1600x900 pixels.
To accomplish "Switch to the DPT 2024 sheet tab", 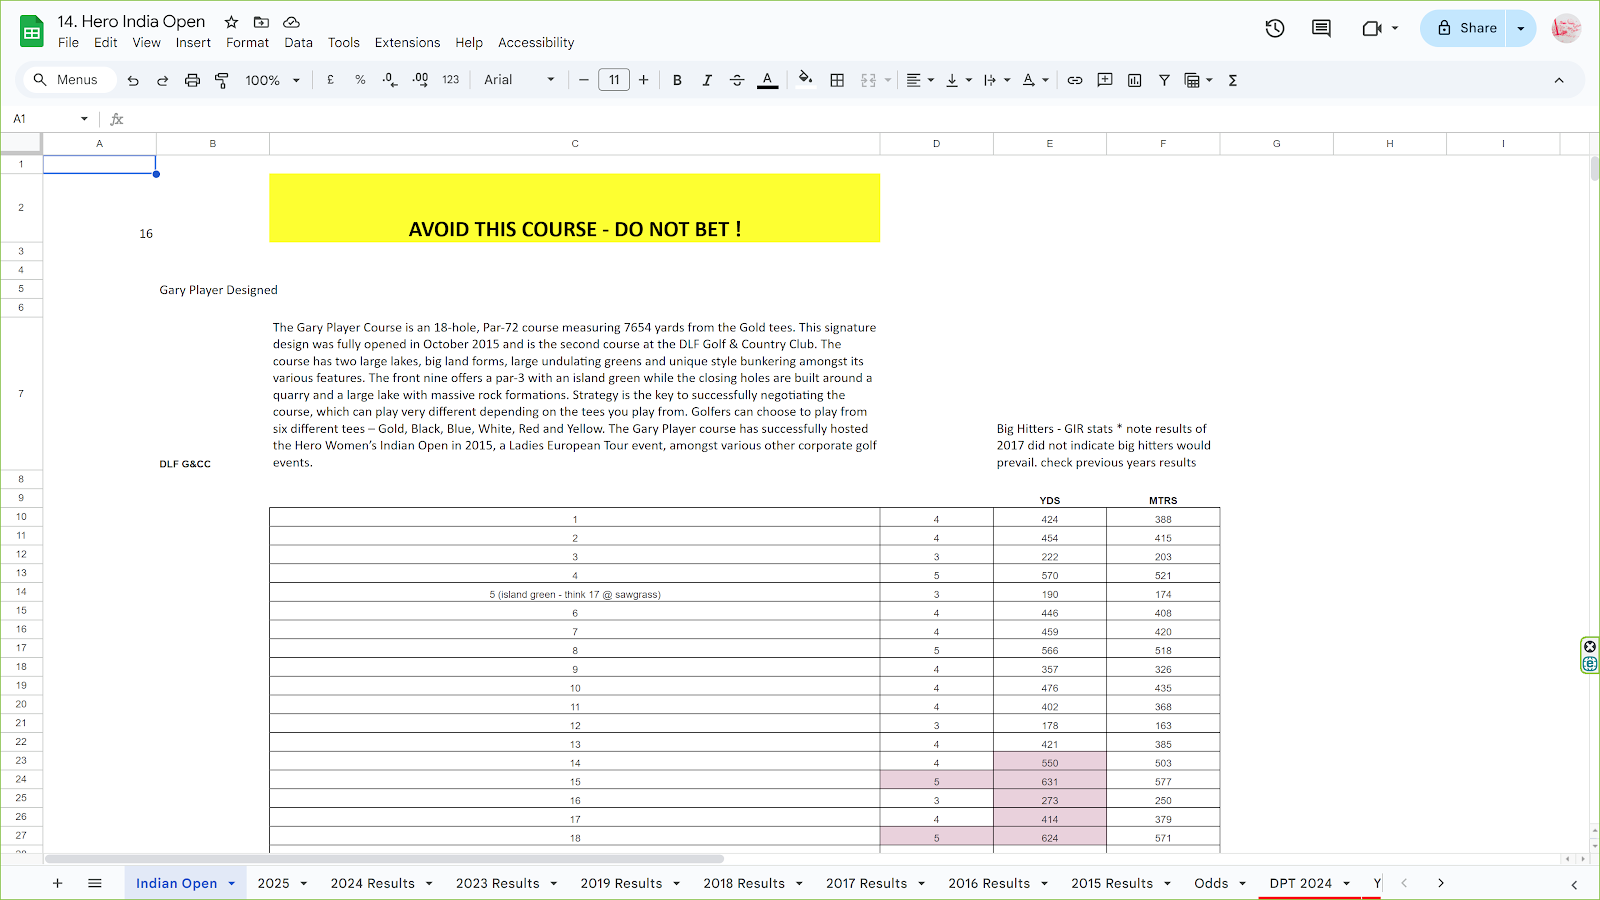I will click(1310, 883).
